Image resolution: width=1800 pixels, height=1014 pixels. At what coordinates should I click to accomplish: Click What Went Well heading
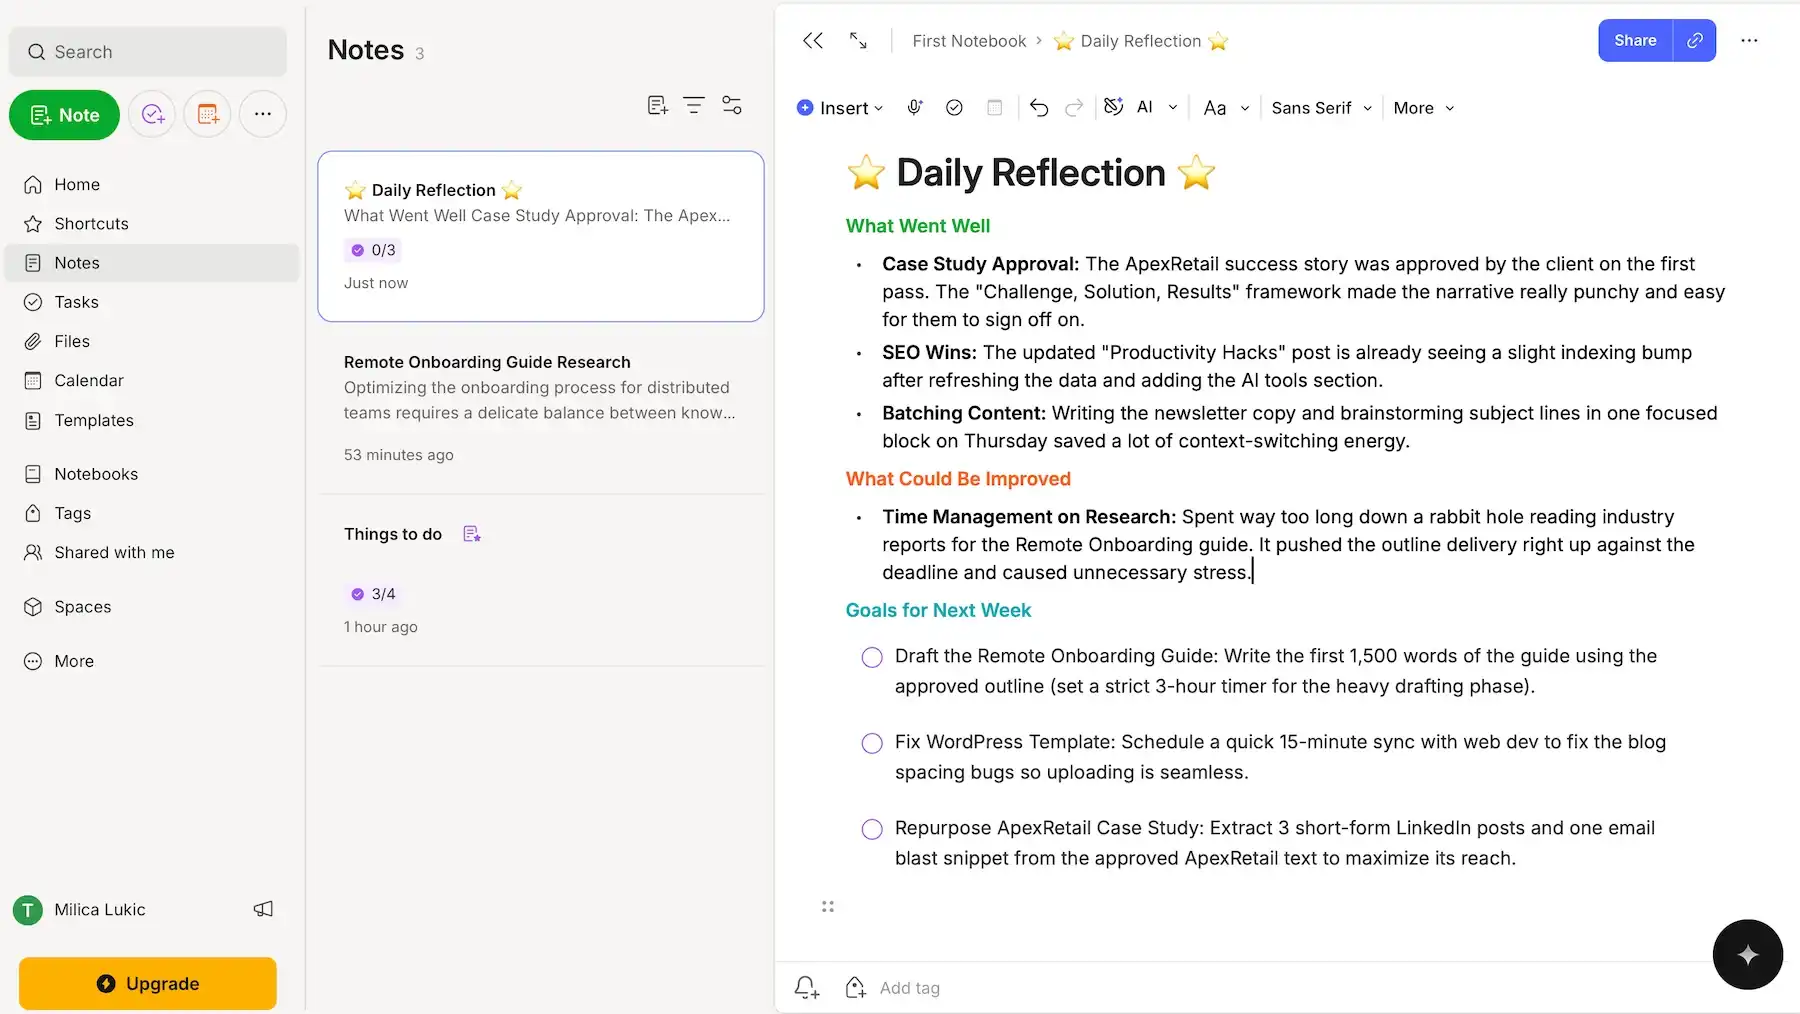(x=918, y=226)
